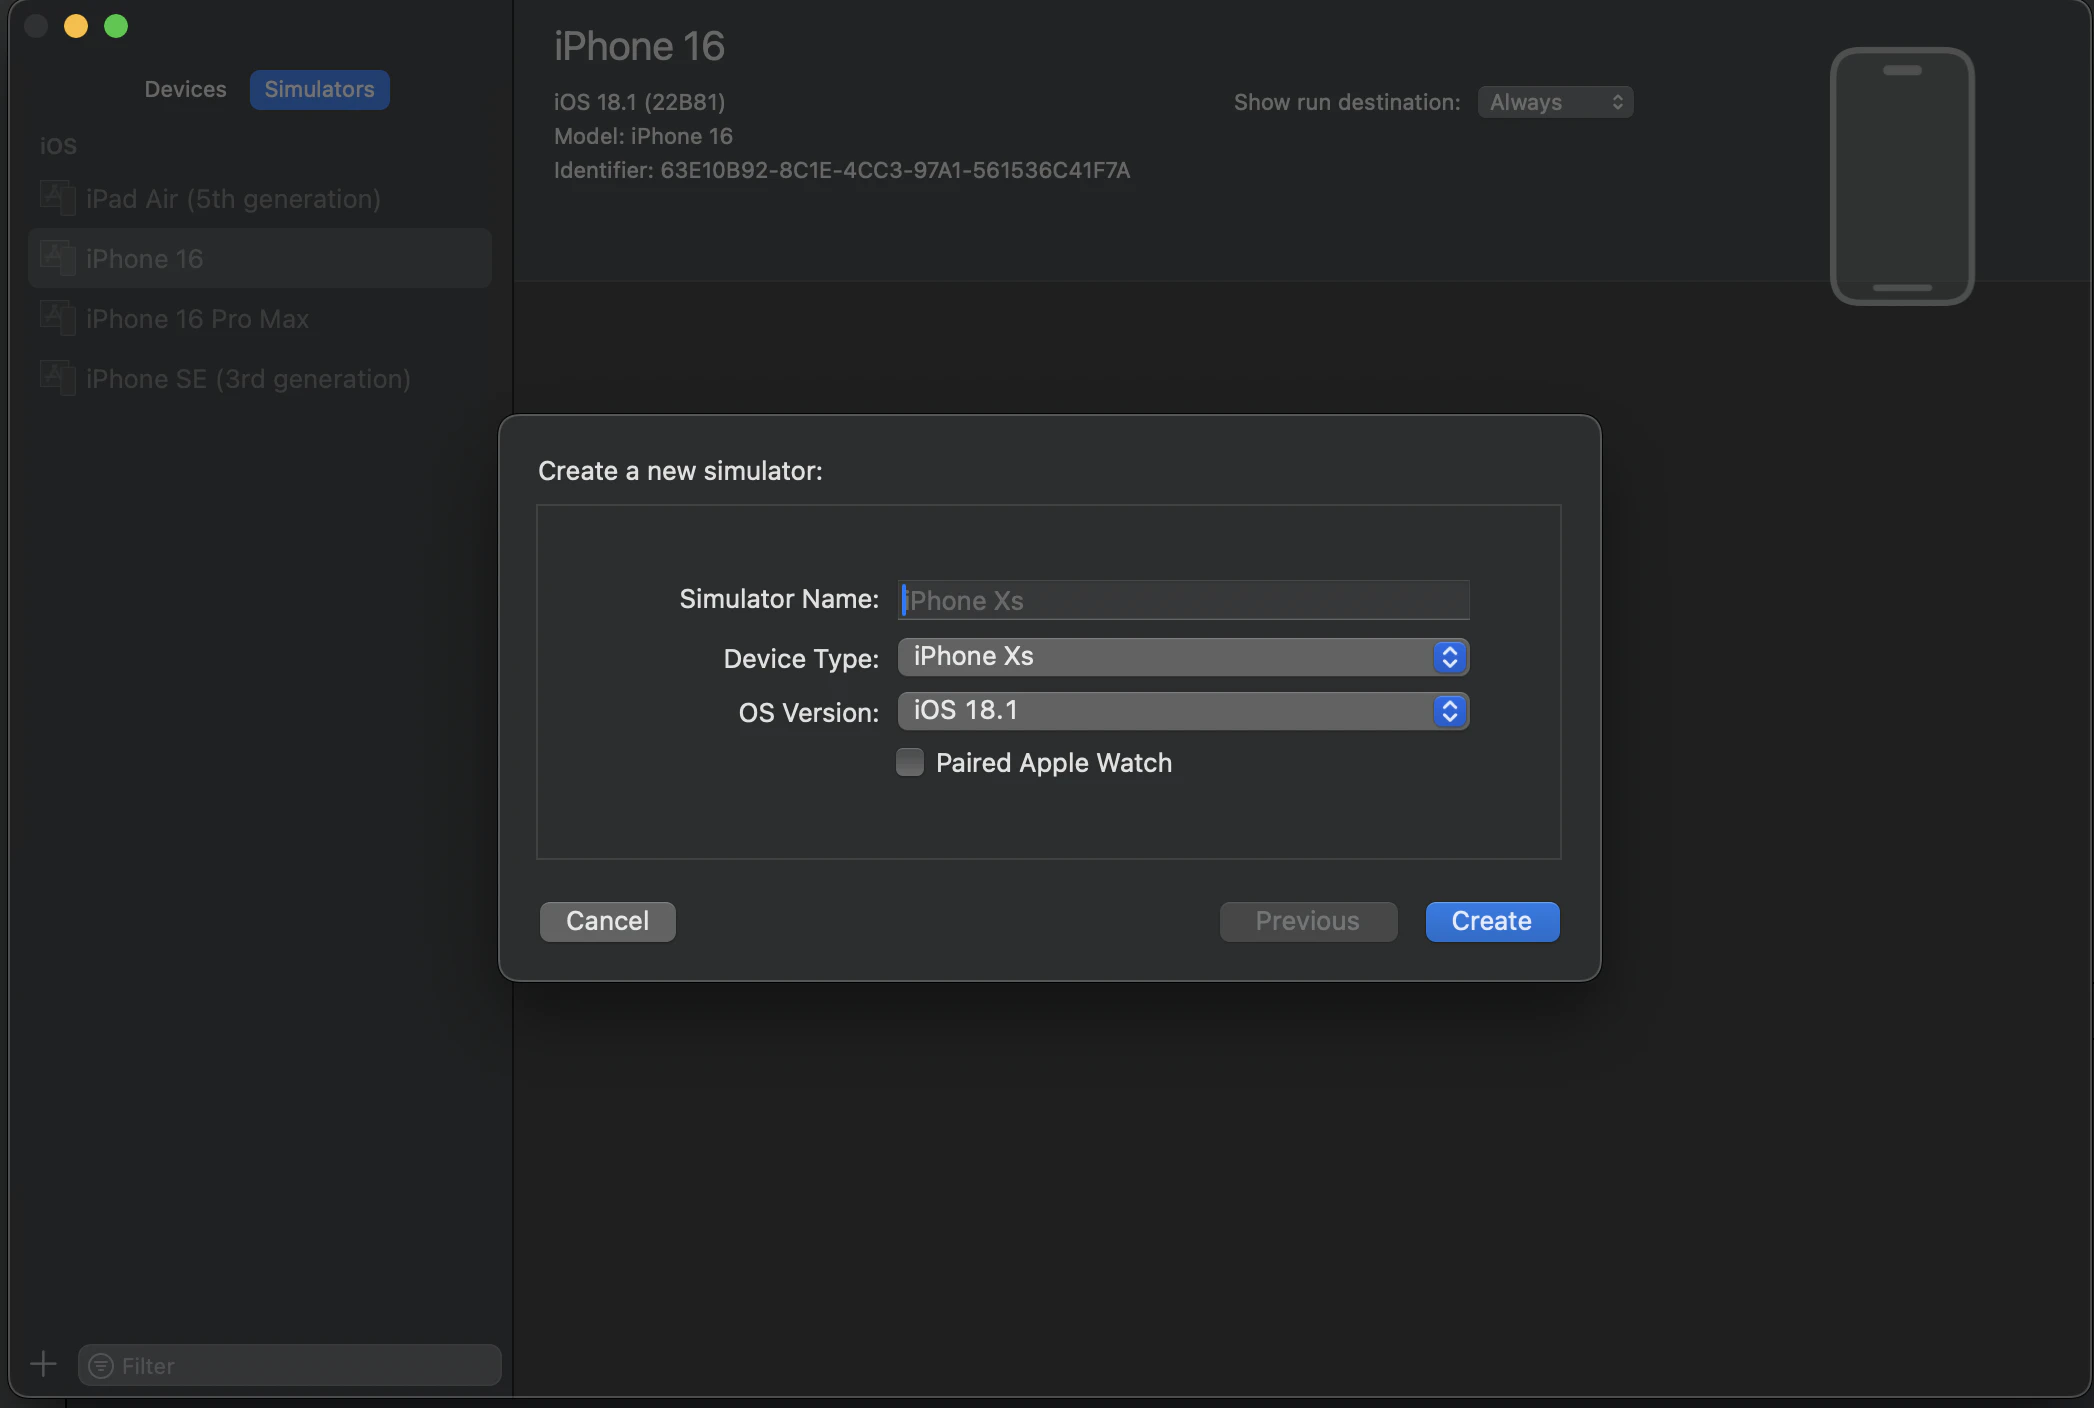The image size is (2094, 1408).
Task: Select iPad Air (5th generation) in the list
Action: 260,198
